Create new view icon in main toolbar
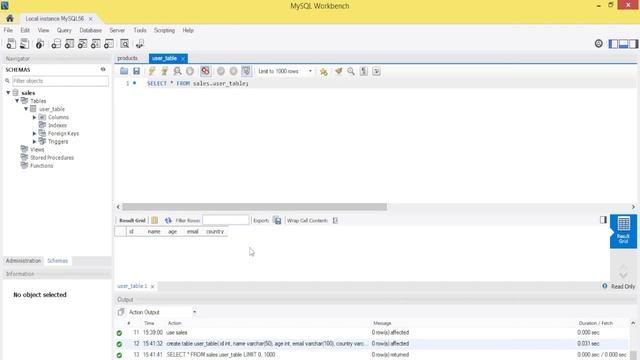The width and height of the screenshot is (640, 360). pyautogui.click(x=82, y=44)
